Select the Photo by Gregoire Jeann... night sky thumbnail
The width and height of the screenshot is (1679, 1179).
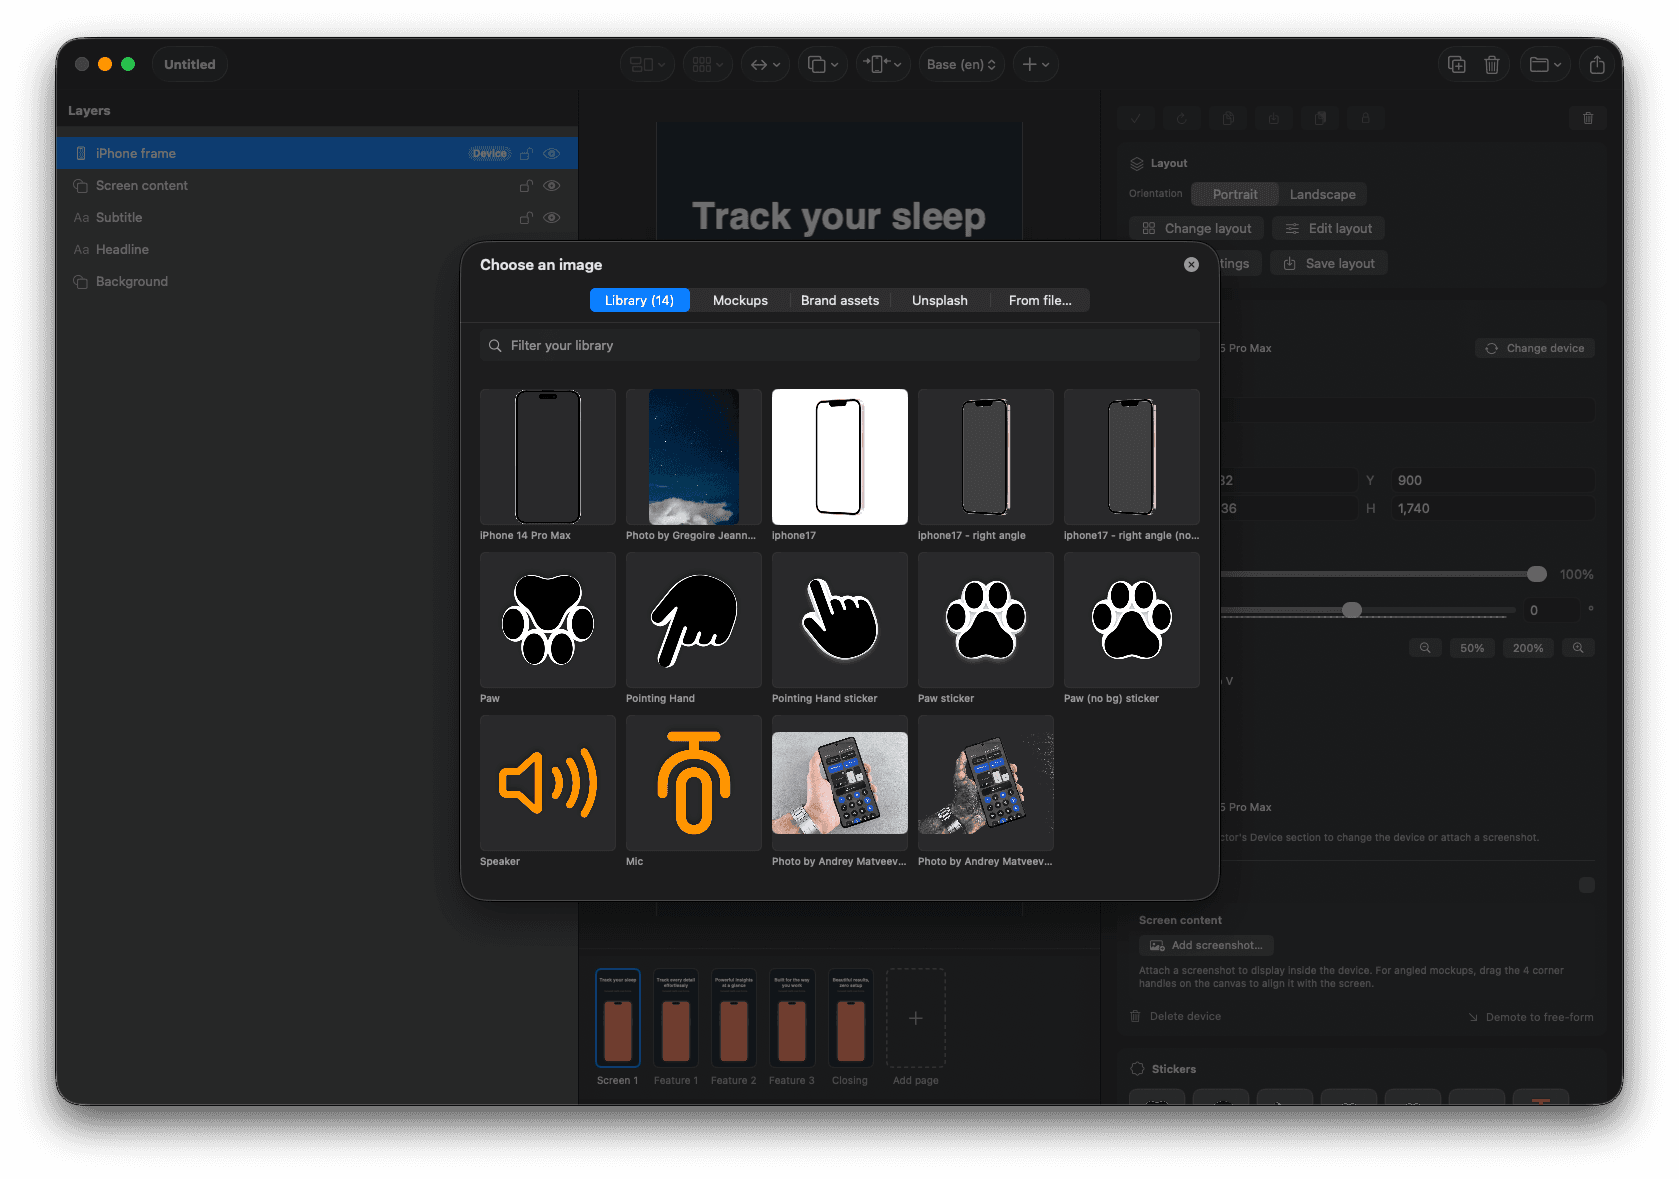tap(694, 457)
